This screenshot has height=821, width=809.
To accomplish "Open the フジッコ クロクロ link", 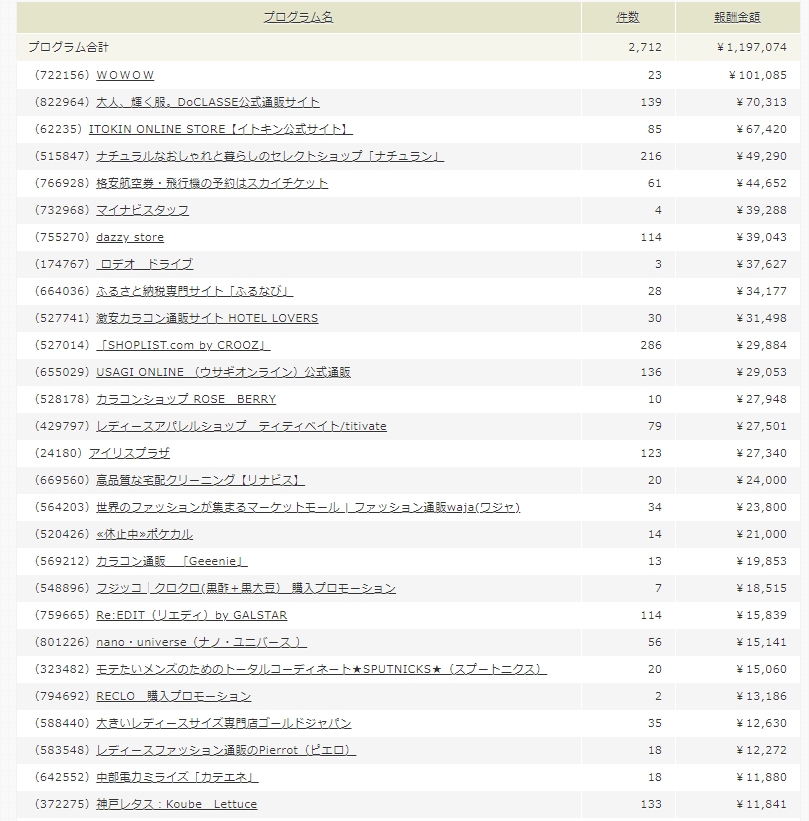I will pos(246,588).
